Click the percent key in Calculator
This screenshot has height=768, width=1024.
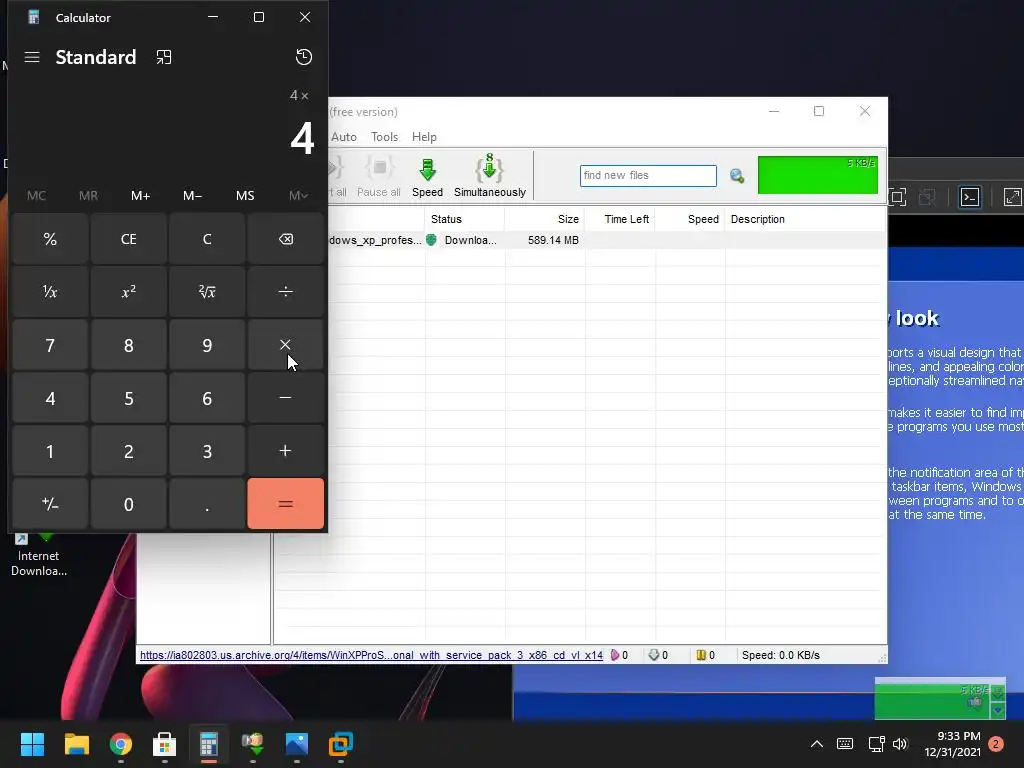click(x=50, y=239)
